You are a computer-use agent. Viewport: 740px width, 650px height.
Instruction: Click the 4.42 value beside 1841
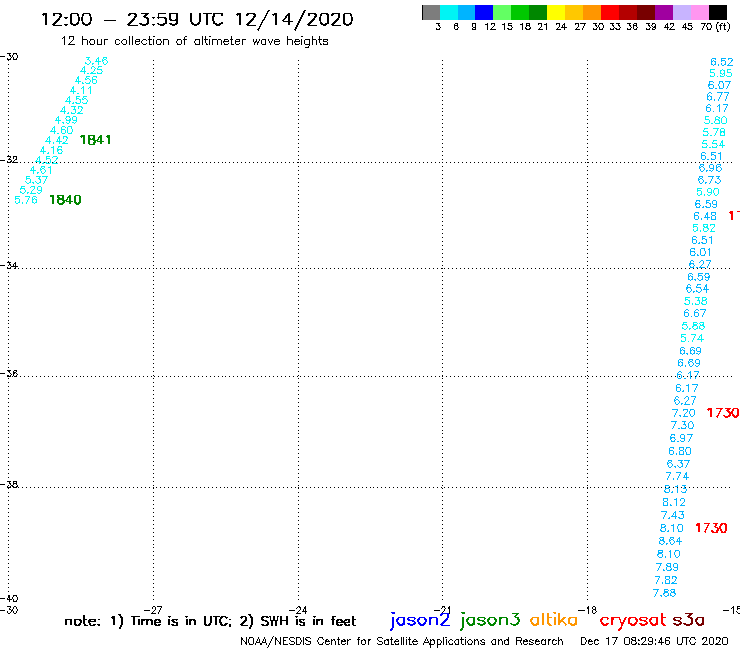57,140
